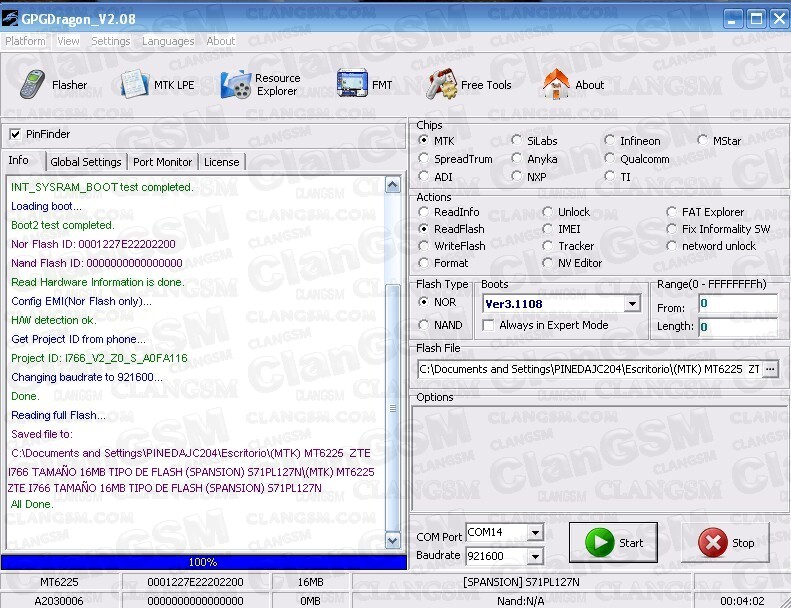Enable Always in Expert Mode
Image resolution: width=791 pixels, height=608 pixels.
pos(488,325)
